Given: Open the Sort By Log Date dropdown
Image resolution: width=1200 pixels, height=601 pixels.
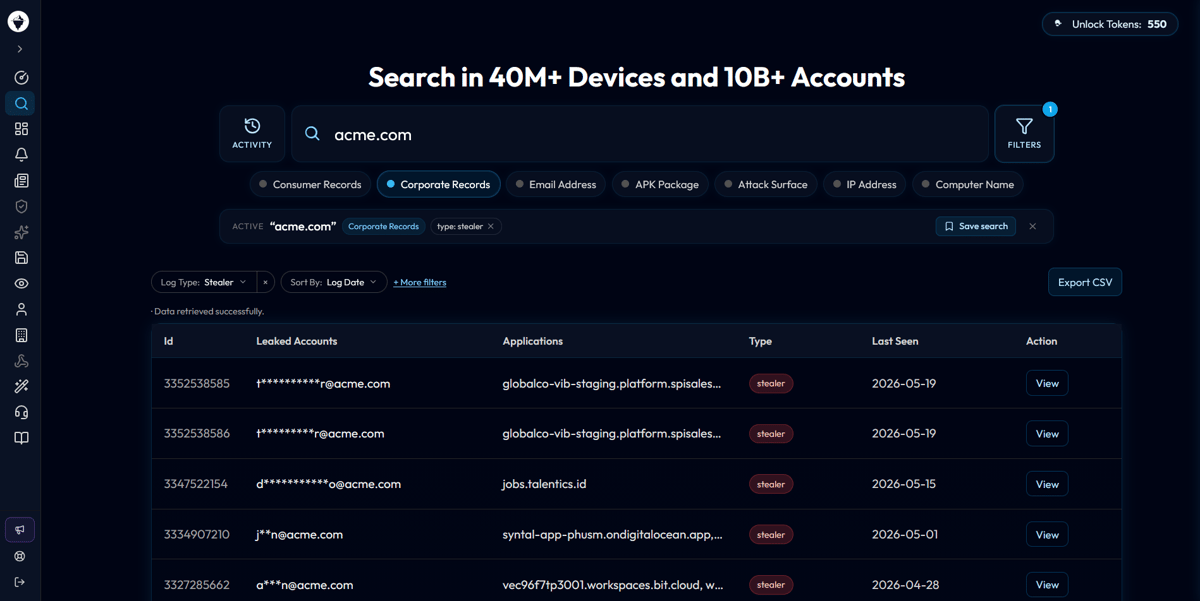Looking at the screenshot, I should coord(334,282).
